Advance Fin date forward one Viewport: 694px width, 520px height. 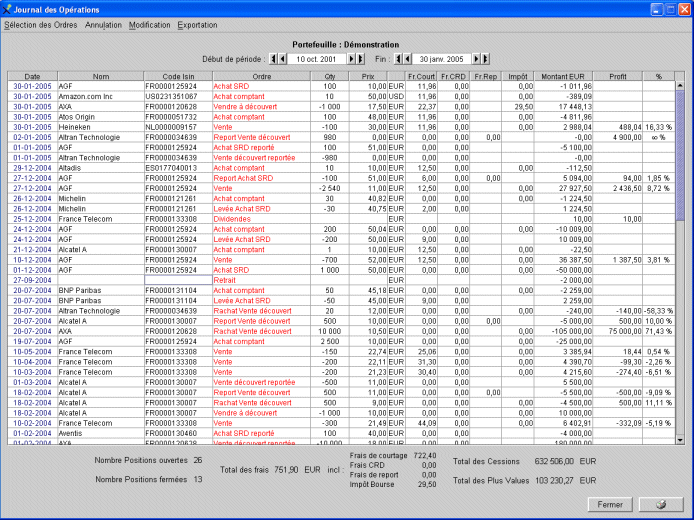pyautogui.click(x=476, y=59)
